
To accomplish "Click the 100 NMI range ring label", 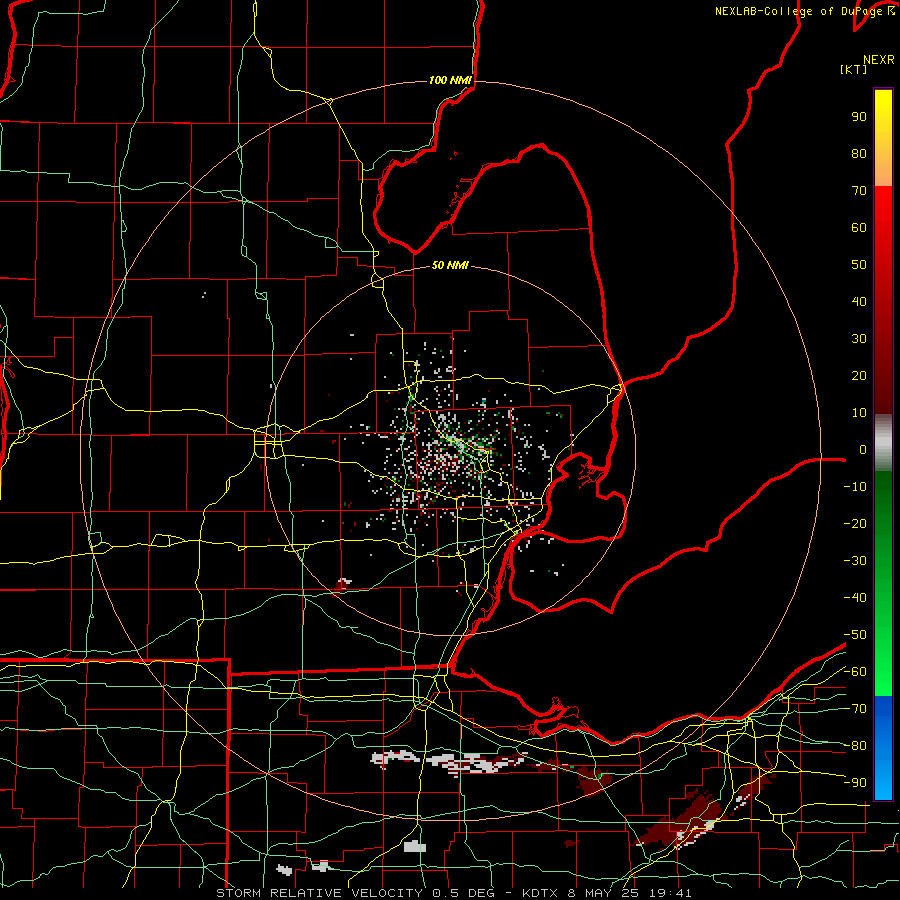I will pos(450,80).
